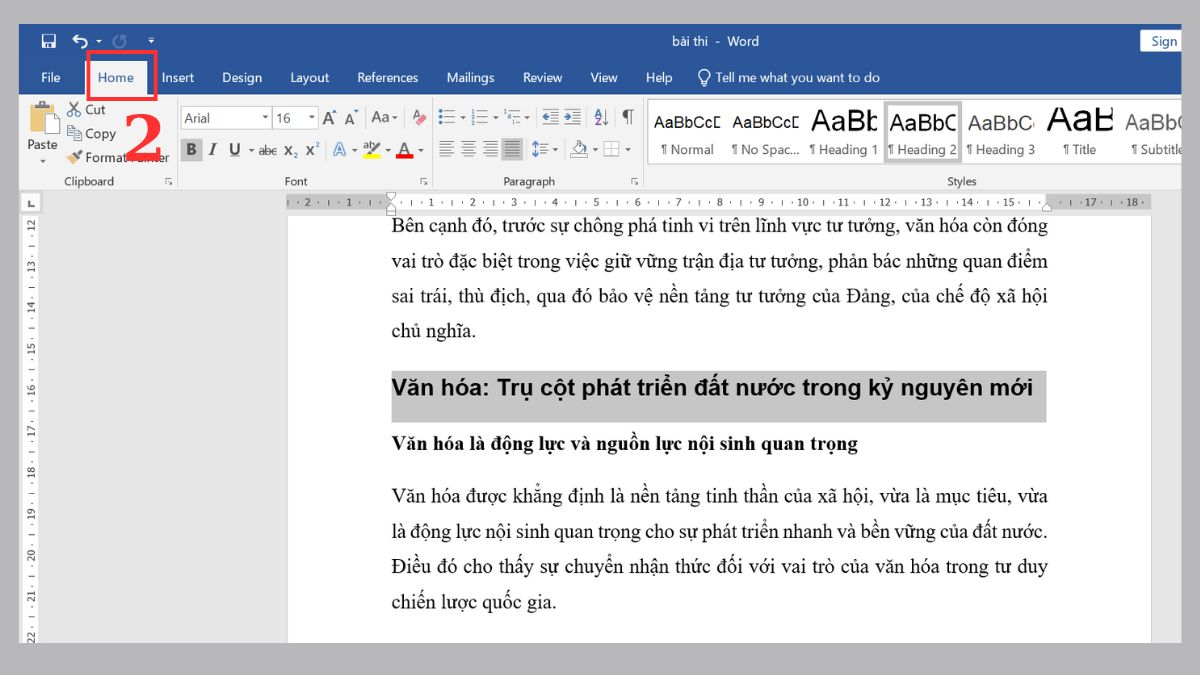Click the Save icon in title bar
The width and height of the screenshot is (1200, 675).
49,41
